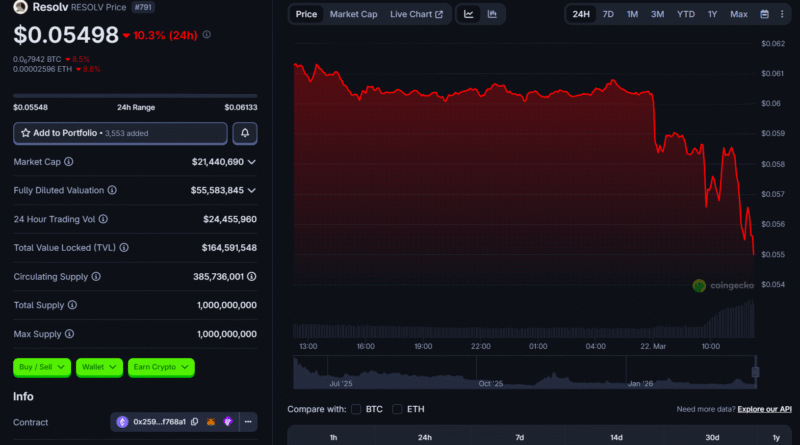Click Oct '25 in chart navigator

coord(491,383)
